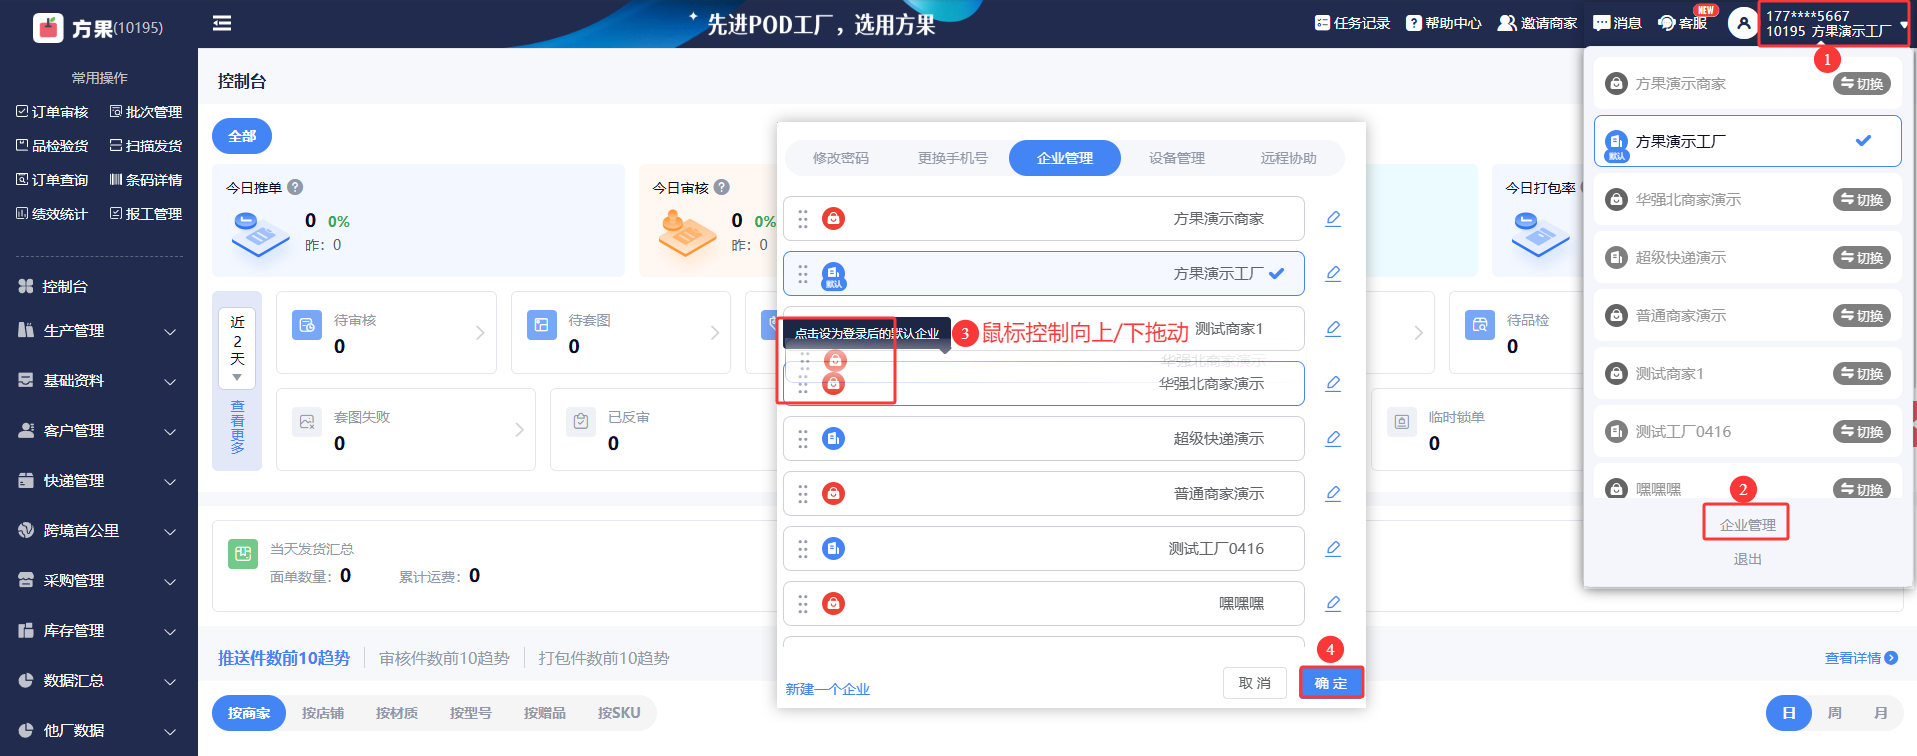Open 任务记录 in the top bar
The height and width of the screenshot is (756, 1917).
[x=1352, y=23]
